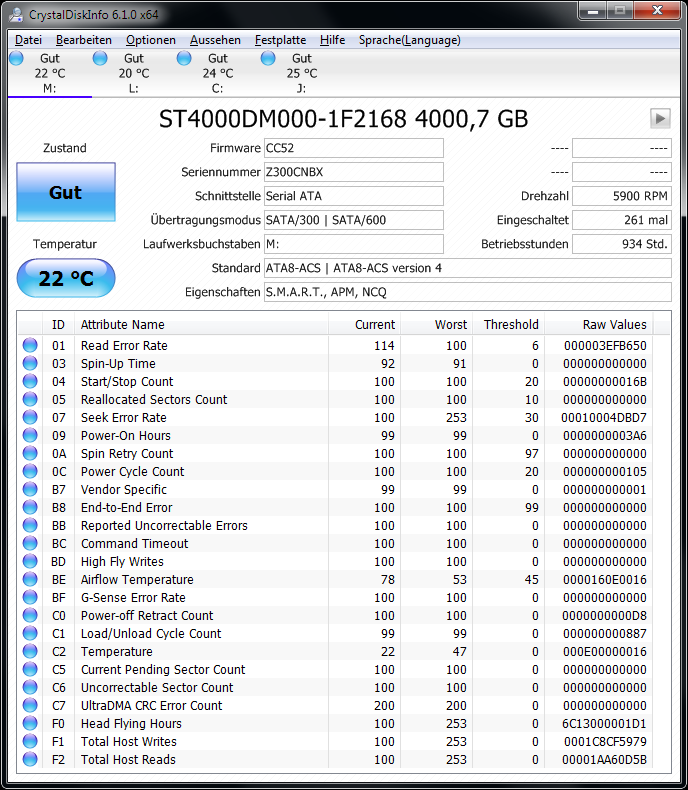Image resolution: width=688 pixels, height=790 pixels.
Task: Click the status orb for High Fly Writes
Action: 30,561
